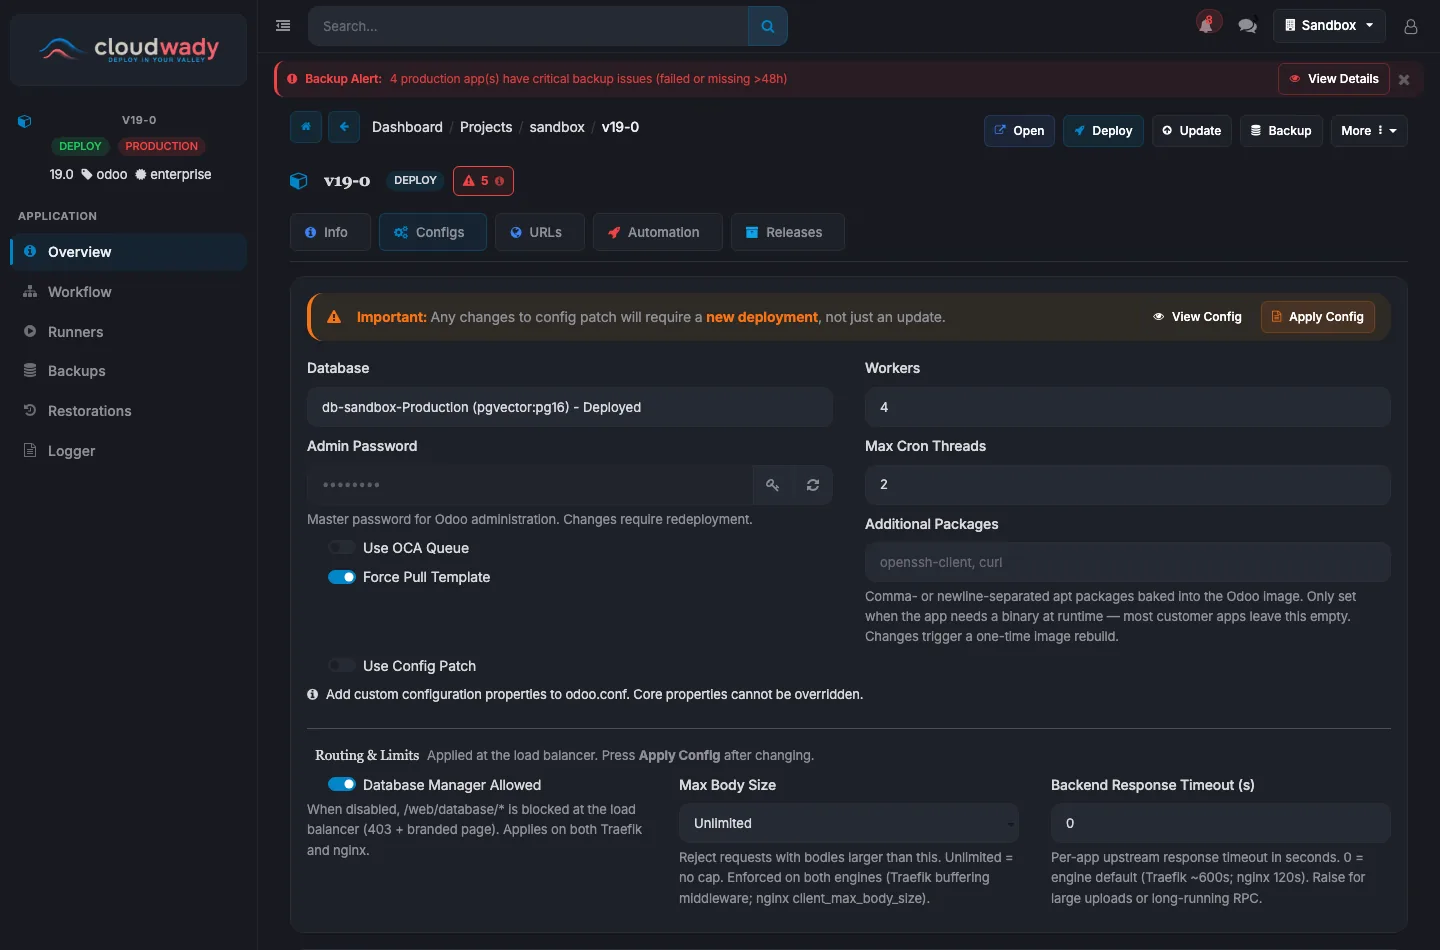Viewport: 1440px width, 950px height.
Task: Open Restorations in the sidebar
Action: click(x=128, y=411)
